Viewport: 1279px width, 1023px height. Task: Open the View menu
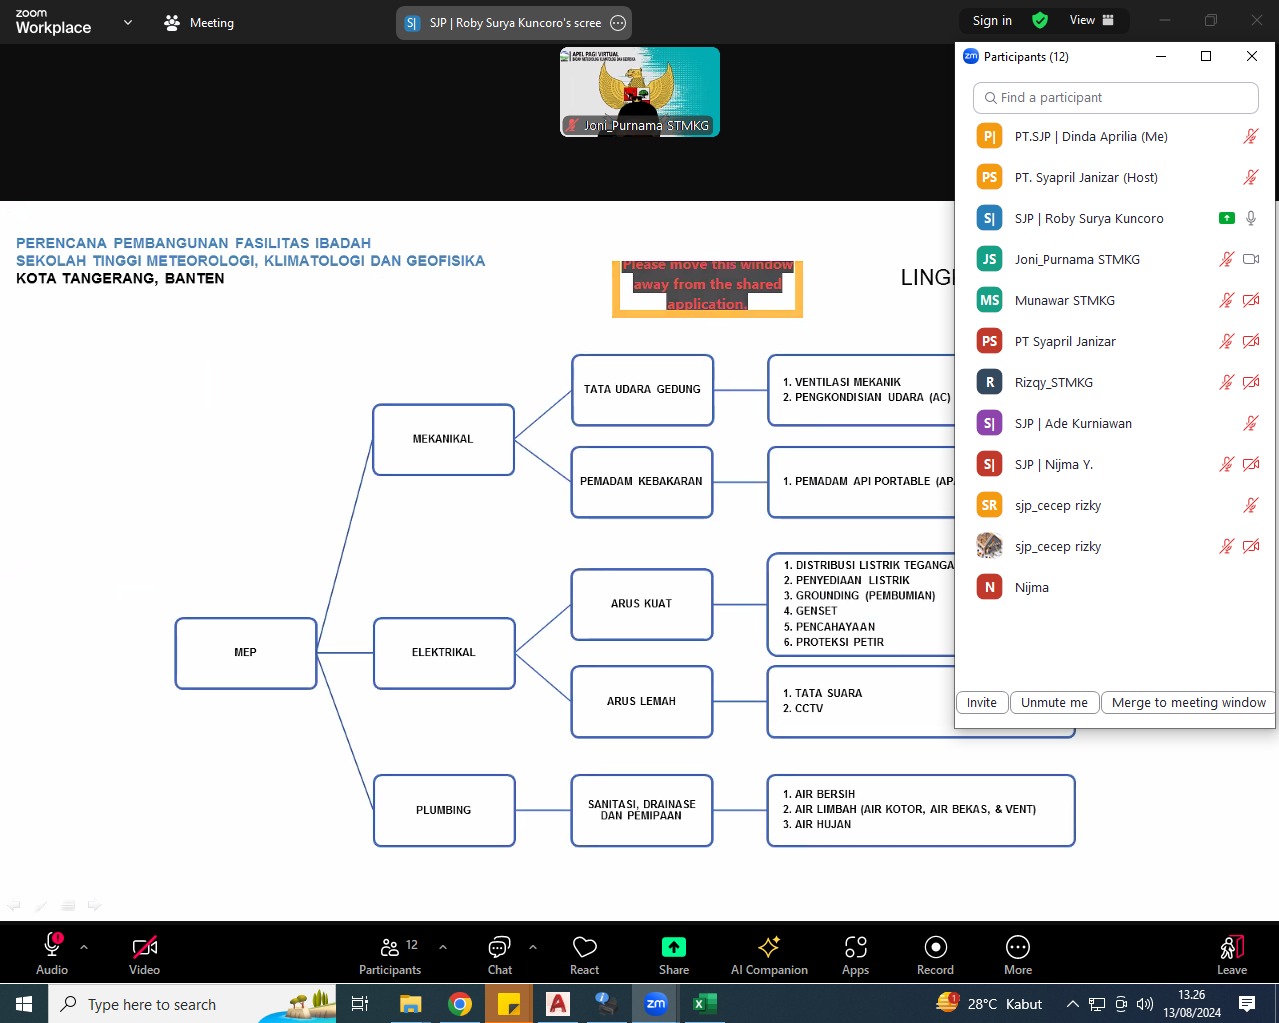pos(1092,20)
